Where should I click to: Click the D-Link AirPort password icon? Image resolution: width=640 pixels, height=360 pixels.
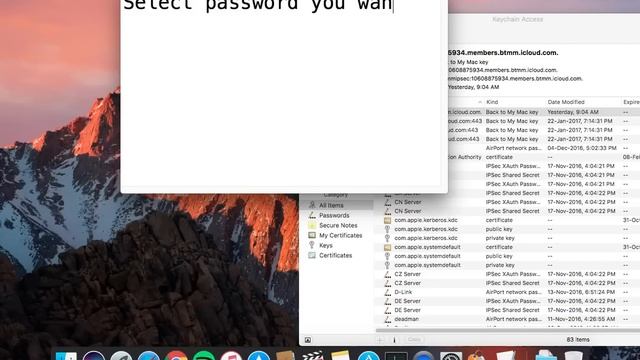[x=387, y=292]
